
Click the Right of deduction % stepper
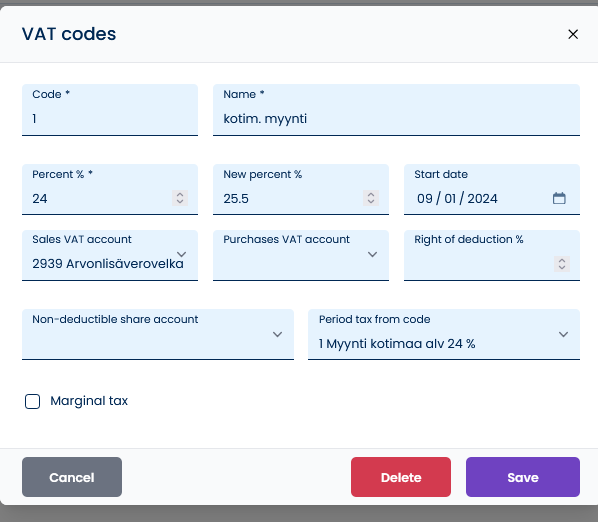tap(562, 264)
